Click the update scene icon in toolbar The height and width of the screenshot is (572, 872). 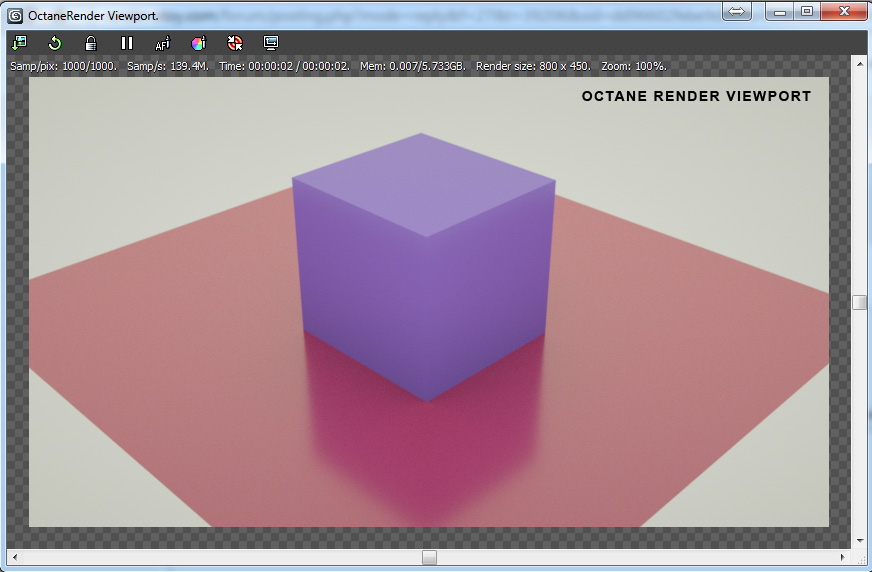[x=19, y=43]
